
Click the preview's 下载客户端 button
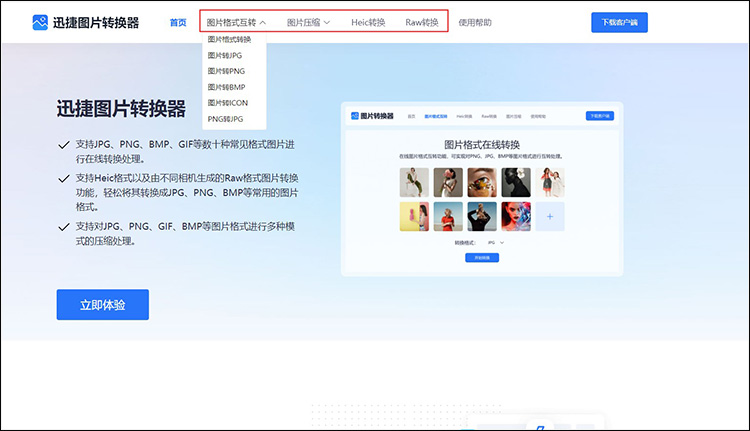click(x=600, y=116)
